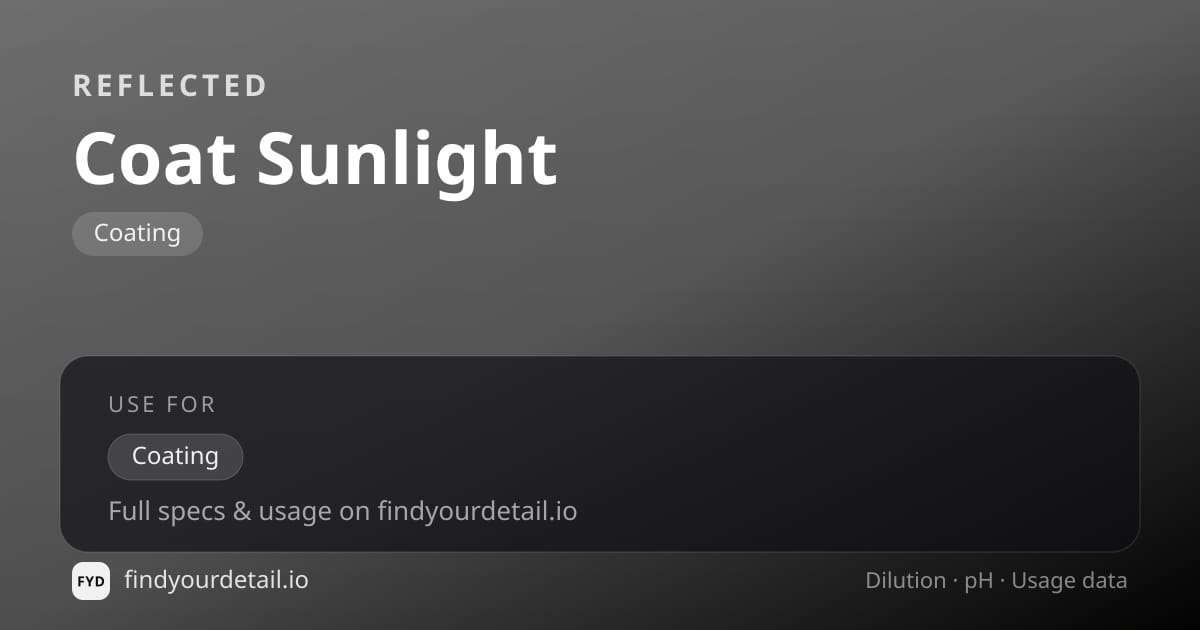Image resolution: width=1200 pixels, height=630 pixels.
Task: Open findyourdetail.io within the Full specs sentence
Action: [477, 511]
